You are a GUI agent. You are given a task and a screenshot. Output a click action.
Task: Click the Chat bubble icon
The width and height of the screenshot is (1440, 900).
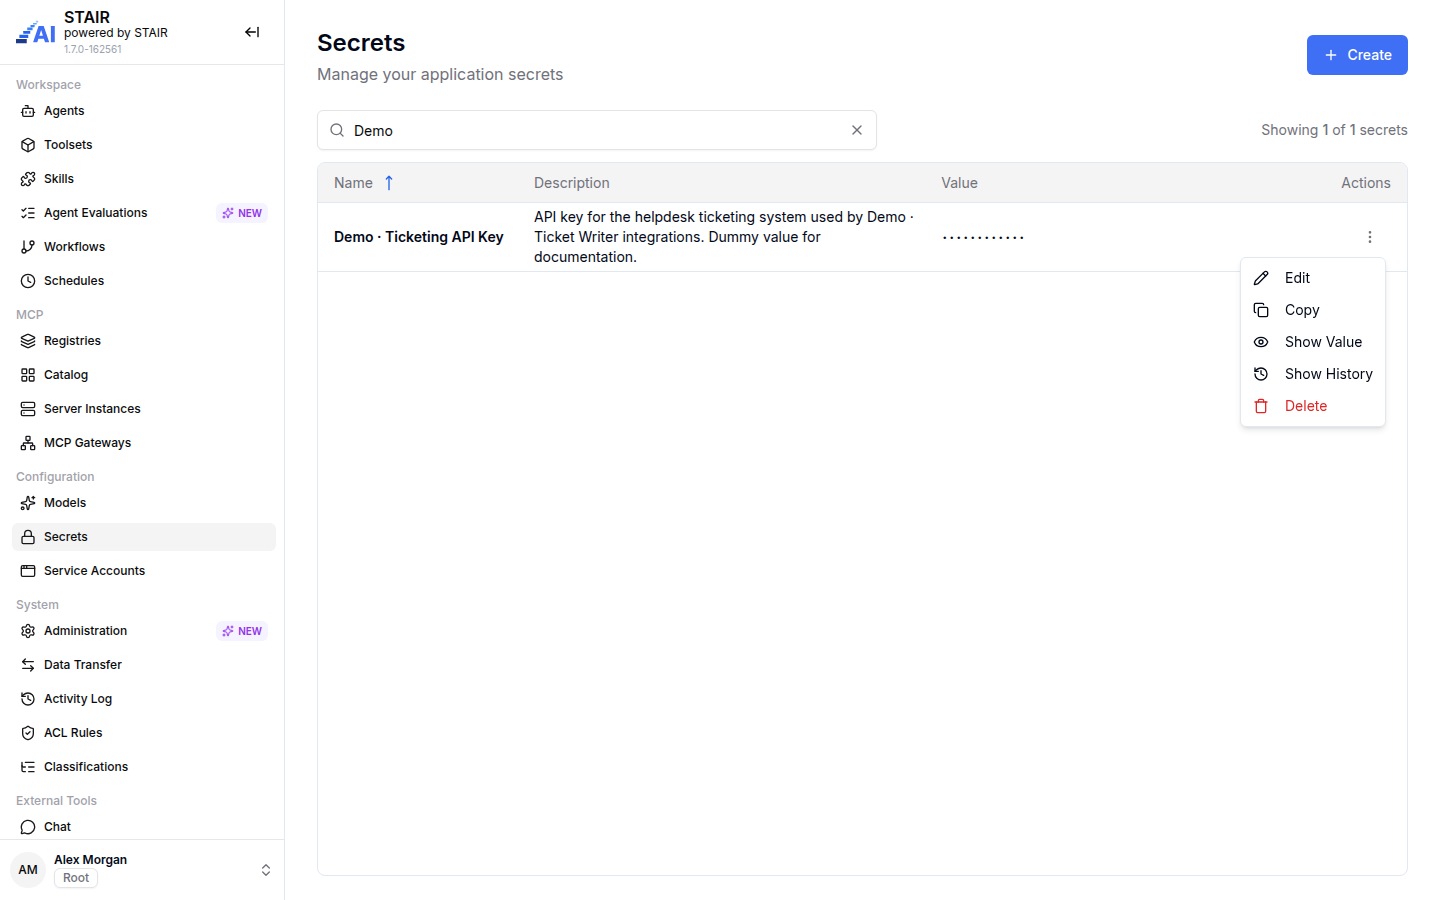click(x=28, y=827)
